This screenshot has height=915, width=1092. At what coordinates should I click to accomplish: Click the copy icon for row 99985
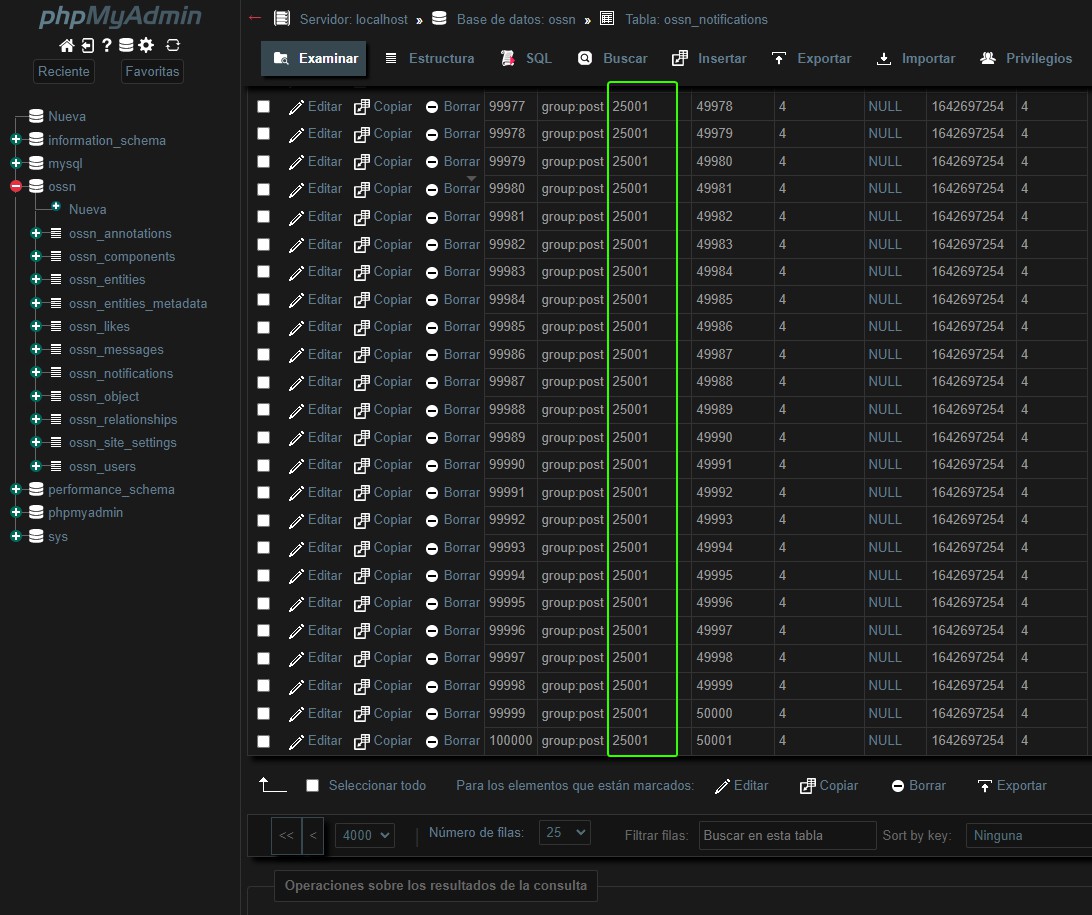tap(362, 327)
